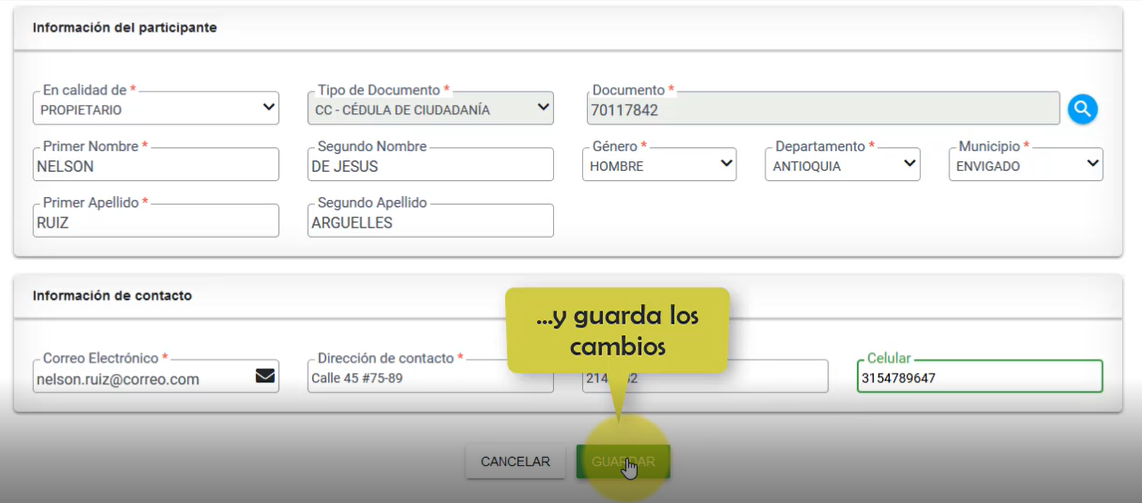Click the Información de contacto header
Image resolution: width=1142 pixels, height=503 pixels.
click(112, 296)
